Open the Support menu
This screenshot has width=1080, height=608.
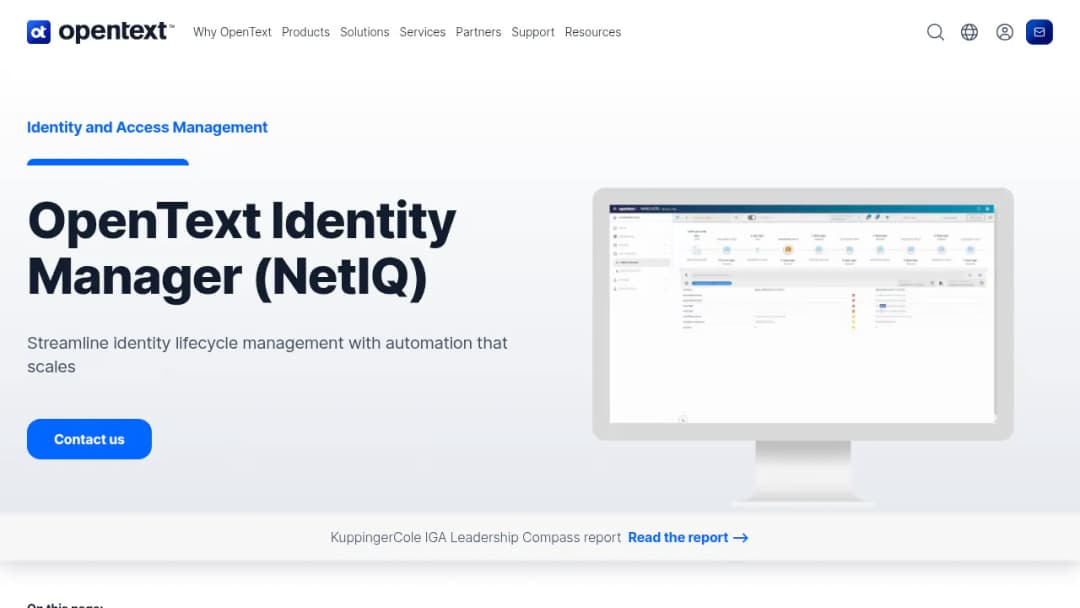point(532,32)
